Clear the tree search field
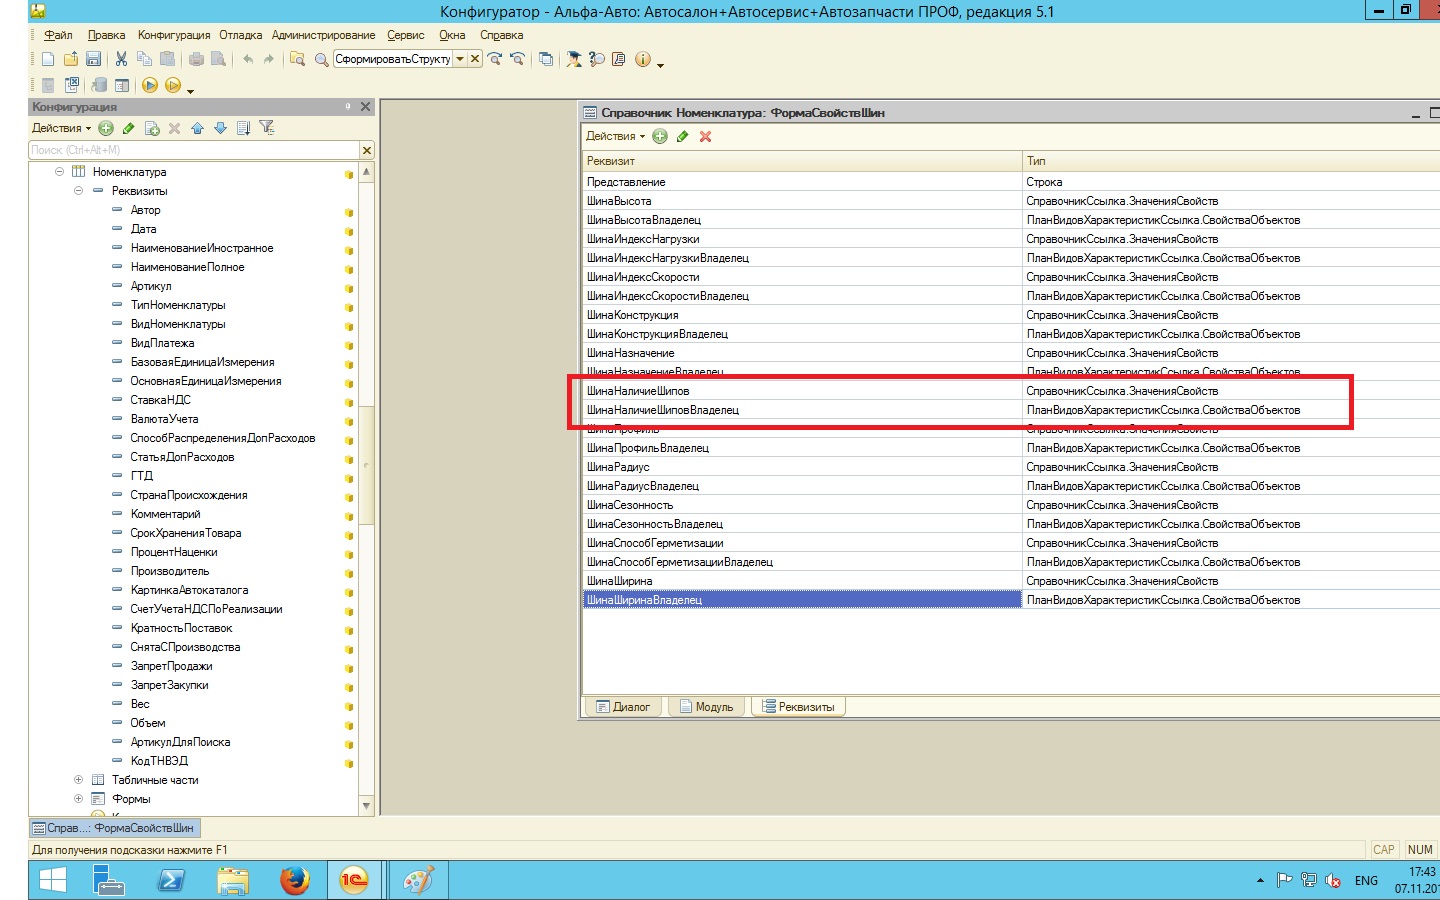The image size is (1440, 900). [x=367, y=150]
